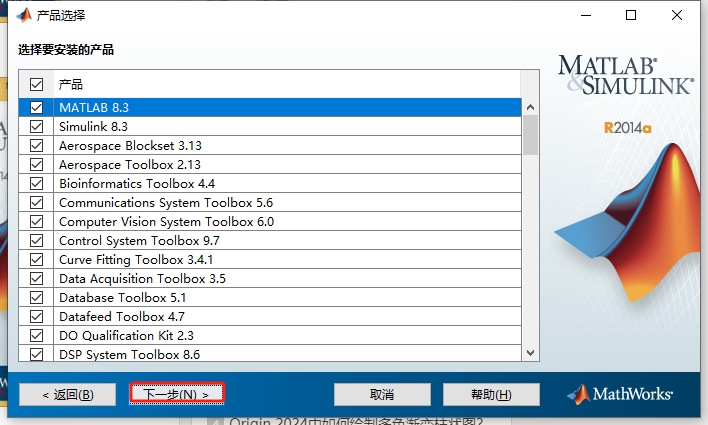The width and height of the screenshot is (708, 425).
Task: Select the DO Qualification Kit 2.3 row text
Action: 126,335
